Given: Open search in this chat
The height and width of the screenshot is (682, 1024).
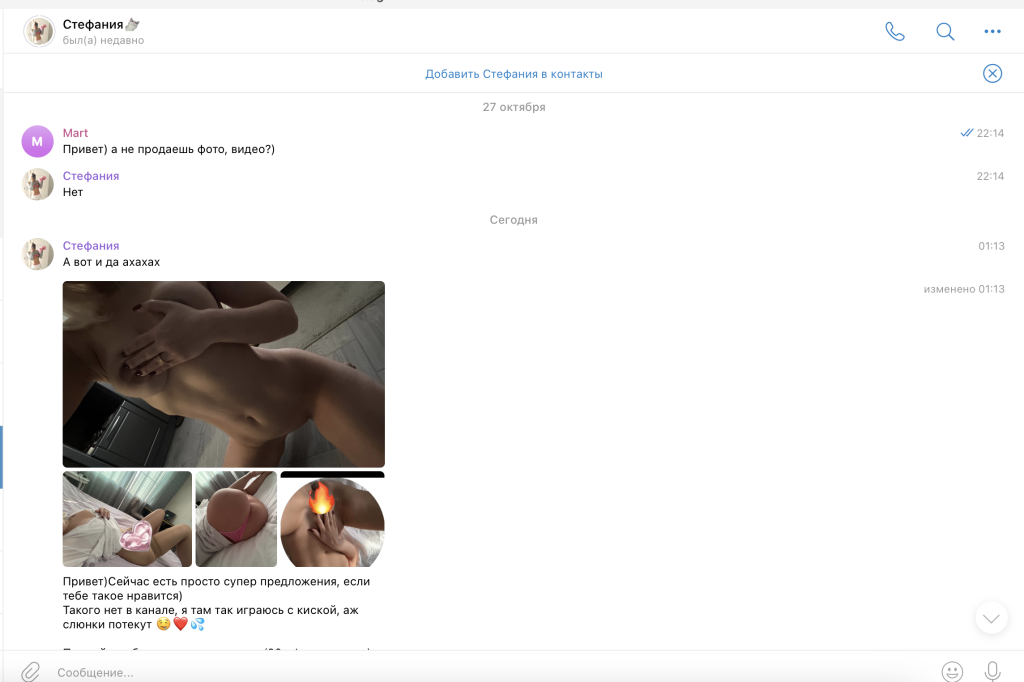Looking at the screenshot, I should (x=945, y=31).
